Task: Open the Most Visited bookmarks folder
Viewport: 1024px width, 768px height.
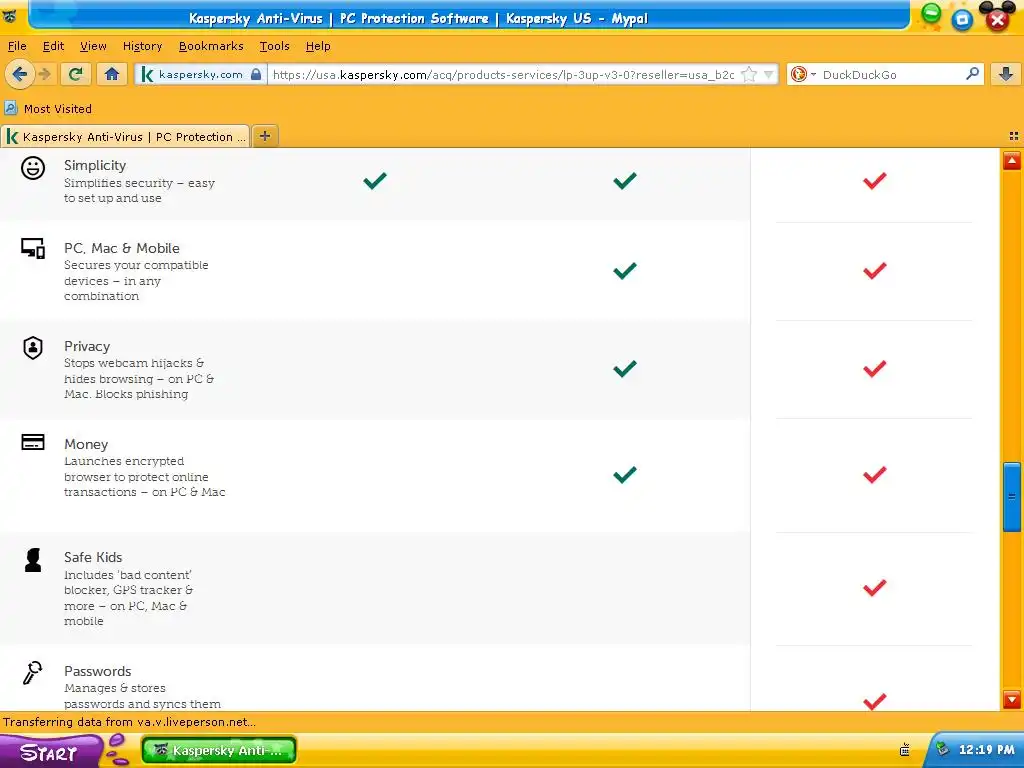Action: [48, 108]
